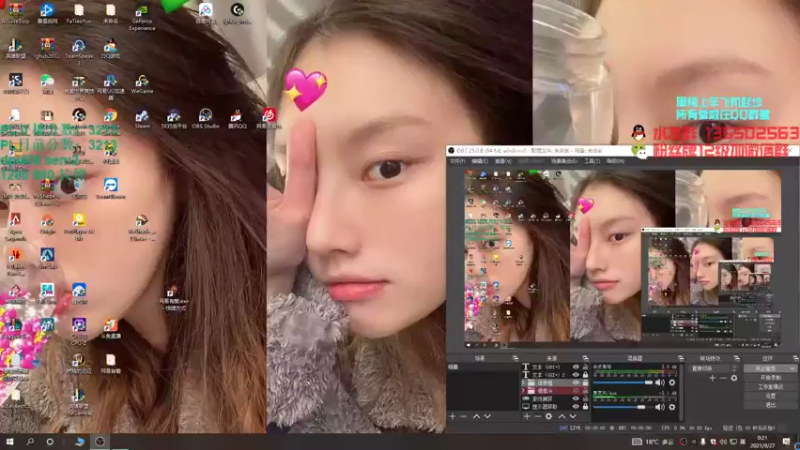This screenshot has height=450, width=800.
Task: Add a source with the Sources plus icon
Action: point(527,416)
